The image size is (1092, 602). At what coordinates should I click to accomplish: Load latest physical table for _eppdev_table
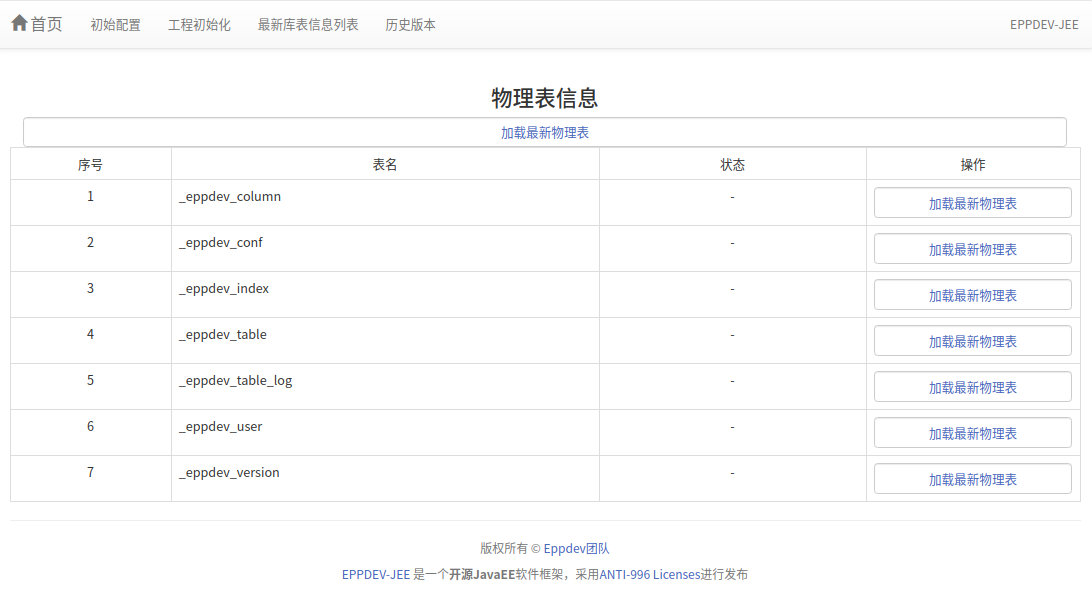click(972, 341)
